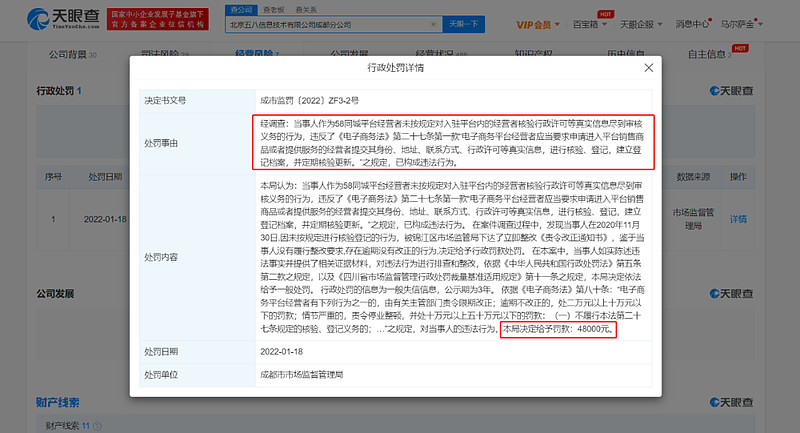Click the 天眼查 logo in header
The image size is (800, 433).
point(63,19)
